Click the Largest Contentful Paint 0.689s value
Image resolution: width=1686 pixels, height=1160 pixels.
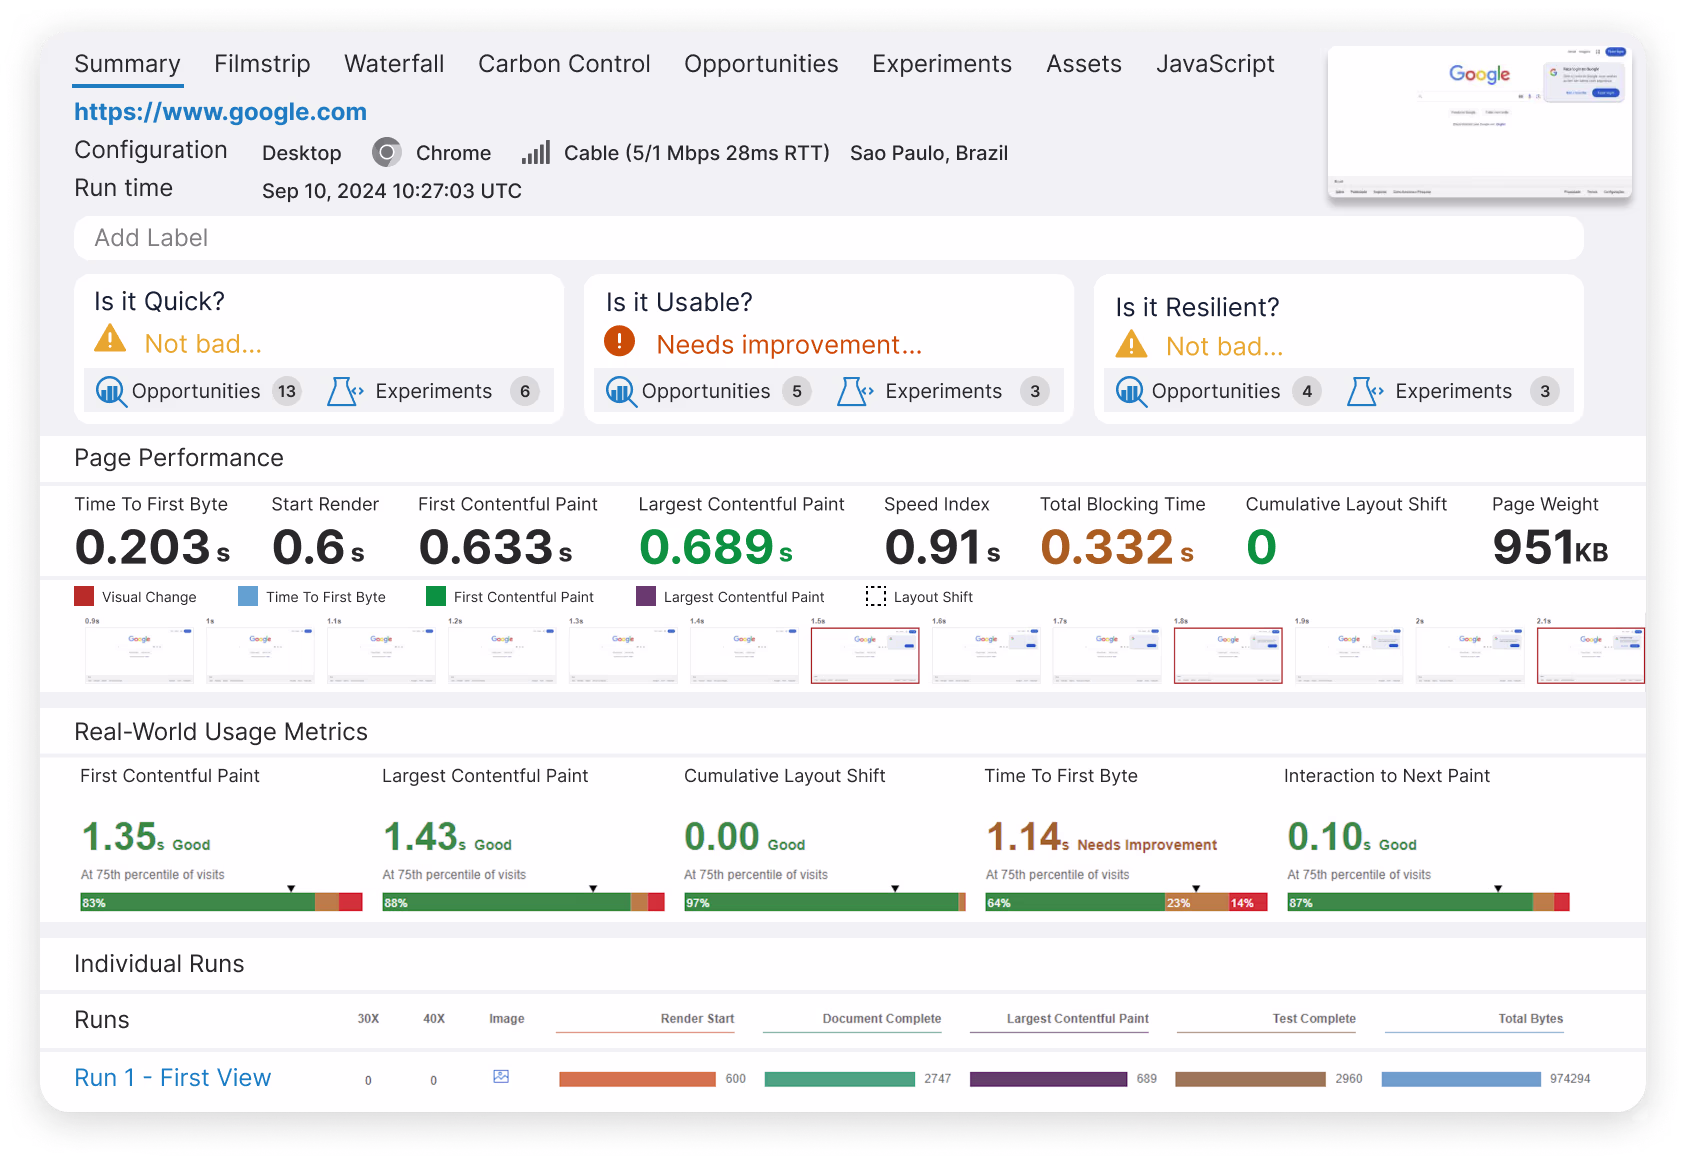click(x=716, y=547)
